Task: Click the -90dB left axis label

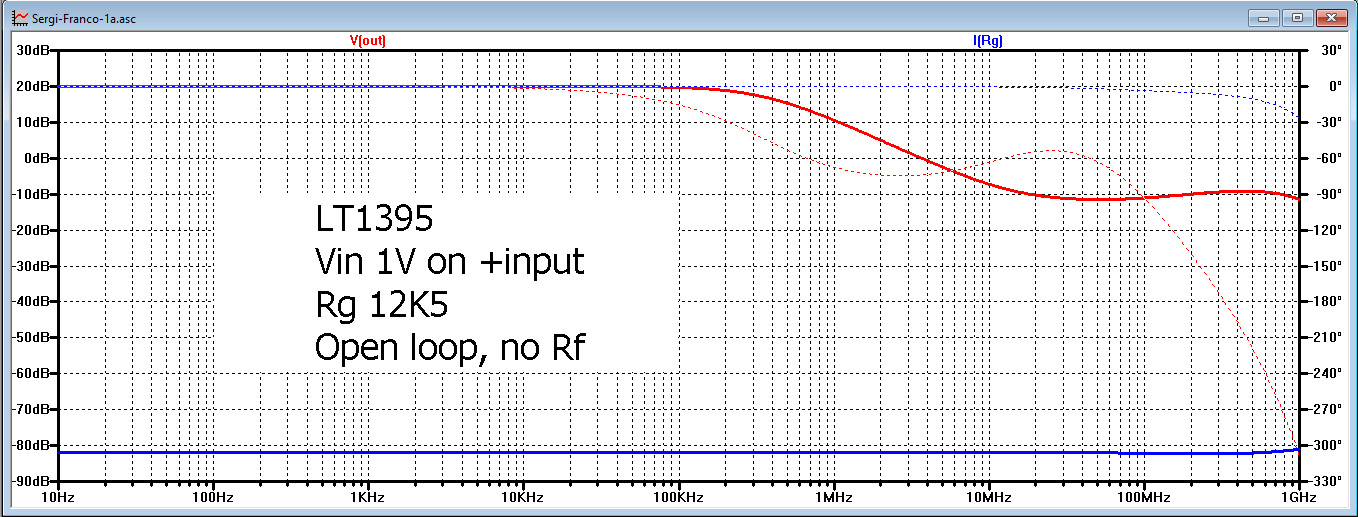Action: 30,481
